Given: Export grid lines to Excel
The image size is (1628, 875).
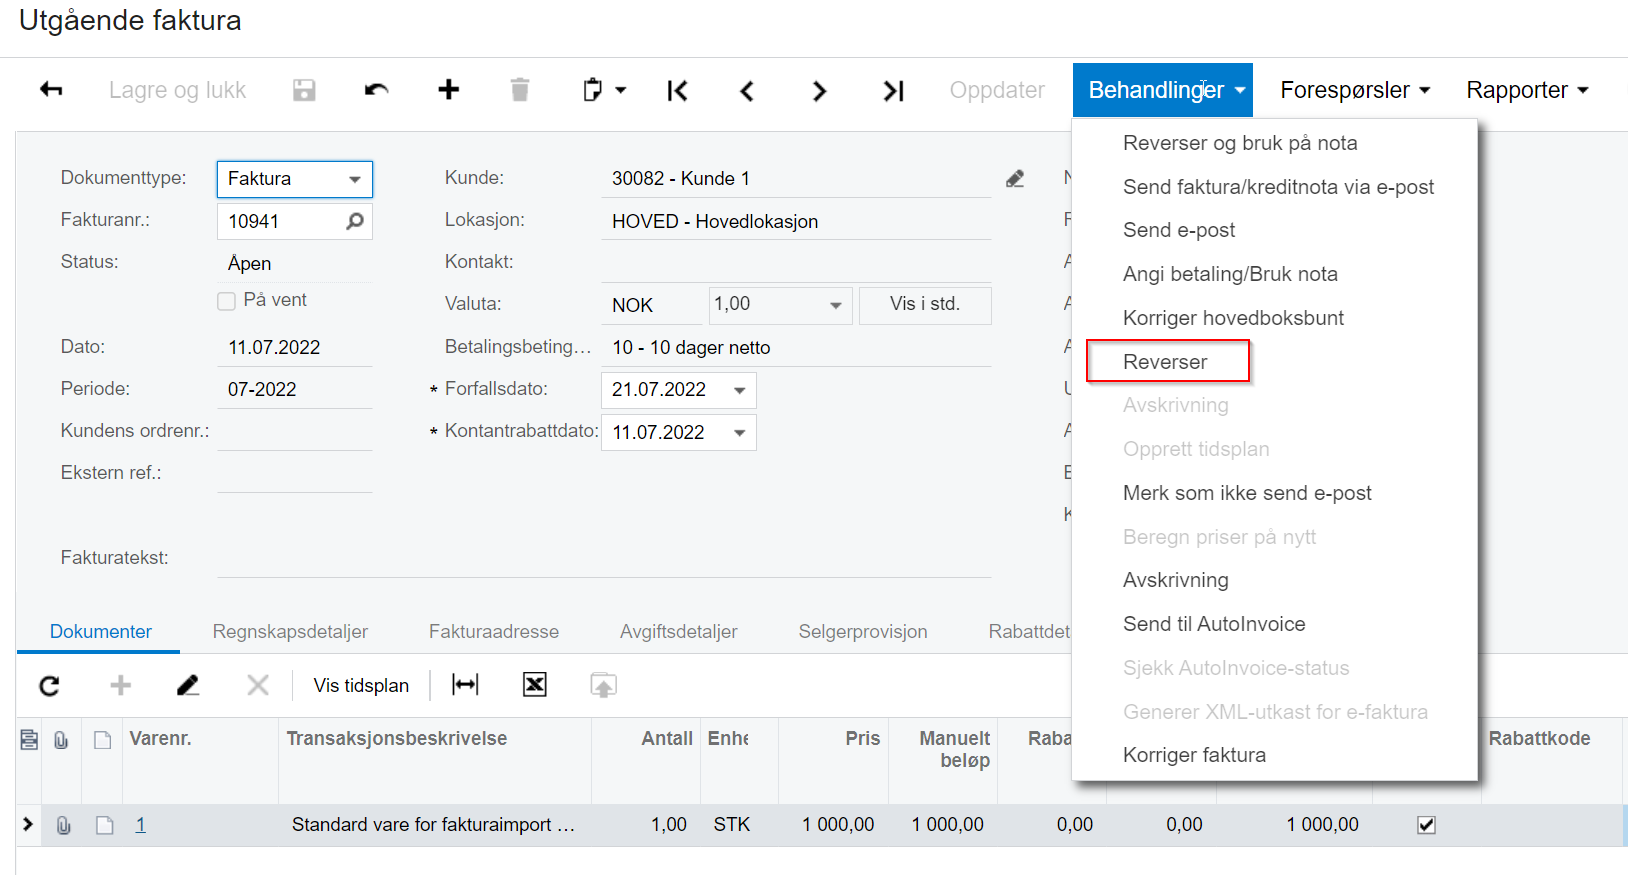Looking at the screenshot, I should [x=535, y=685].
